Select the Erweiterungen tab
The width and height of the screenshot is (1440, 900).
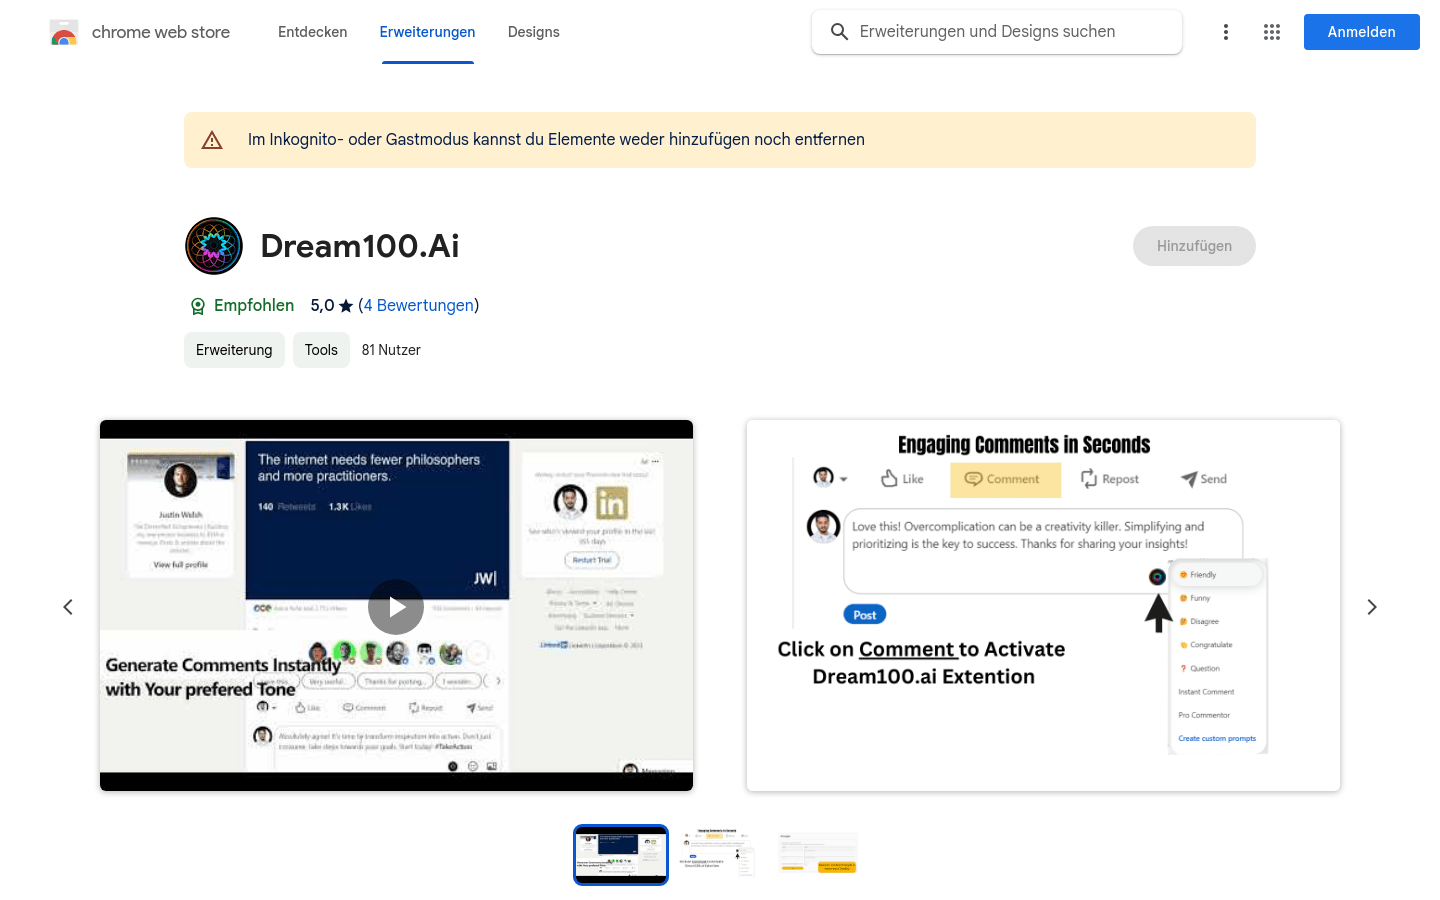click(x=427, y=32)
